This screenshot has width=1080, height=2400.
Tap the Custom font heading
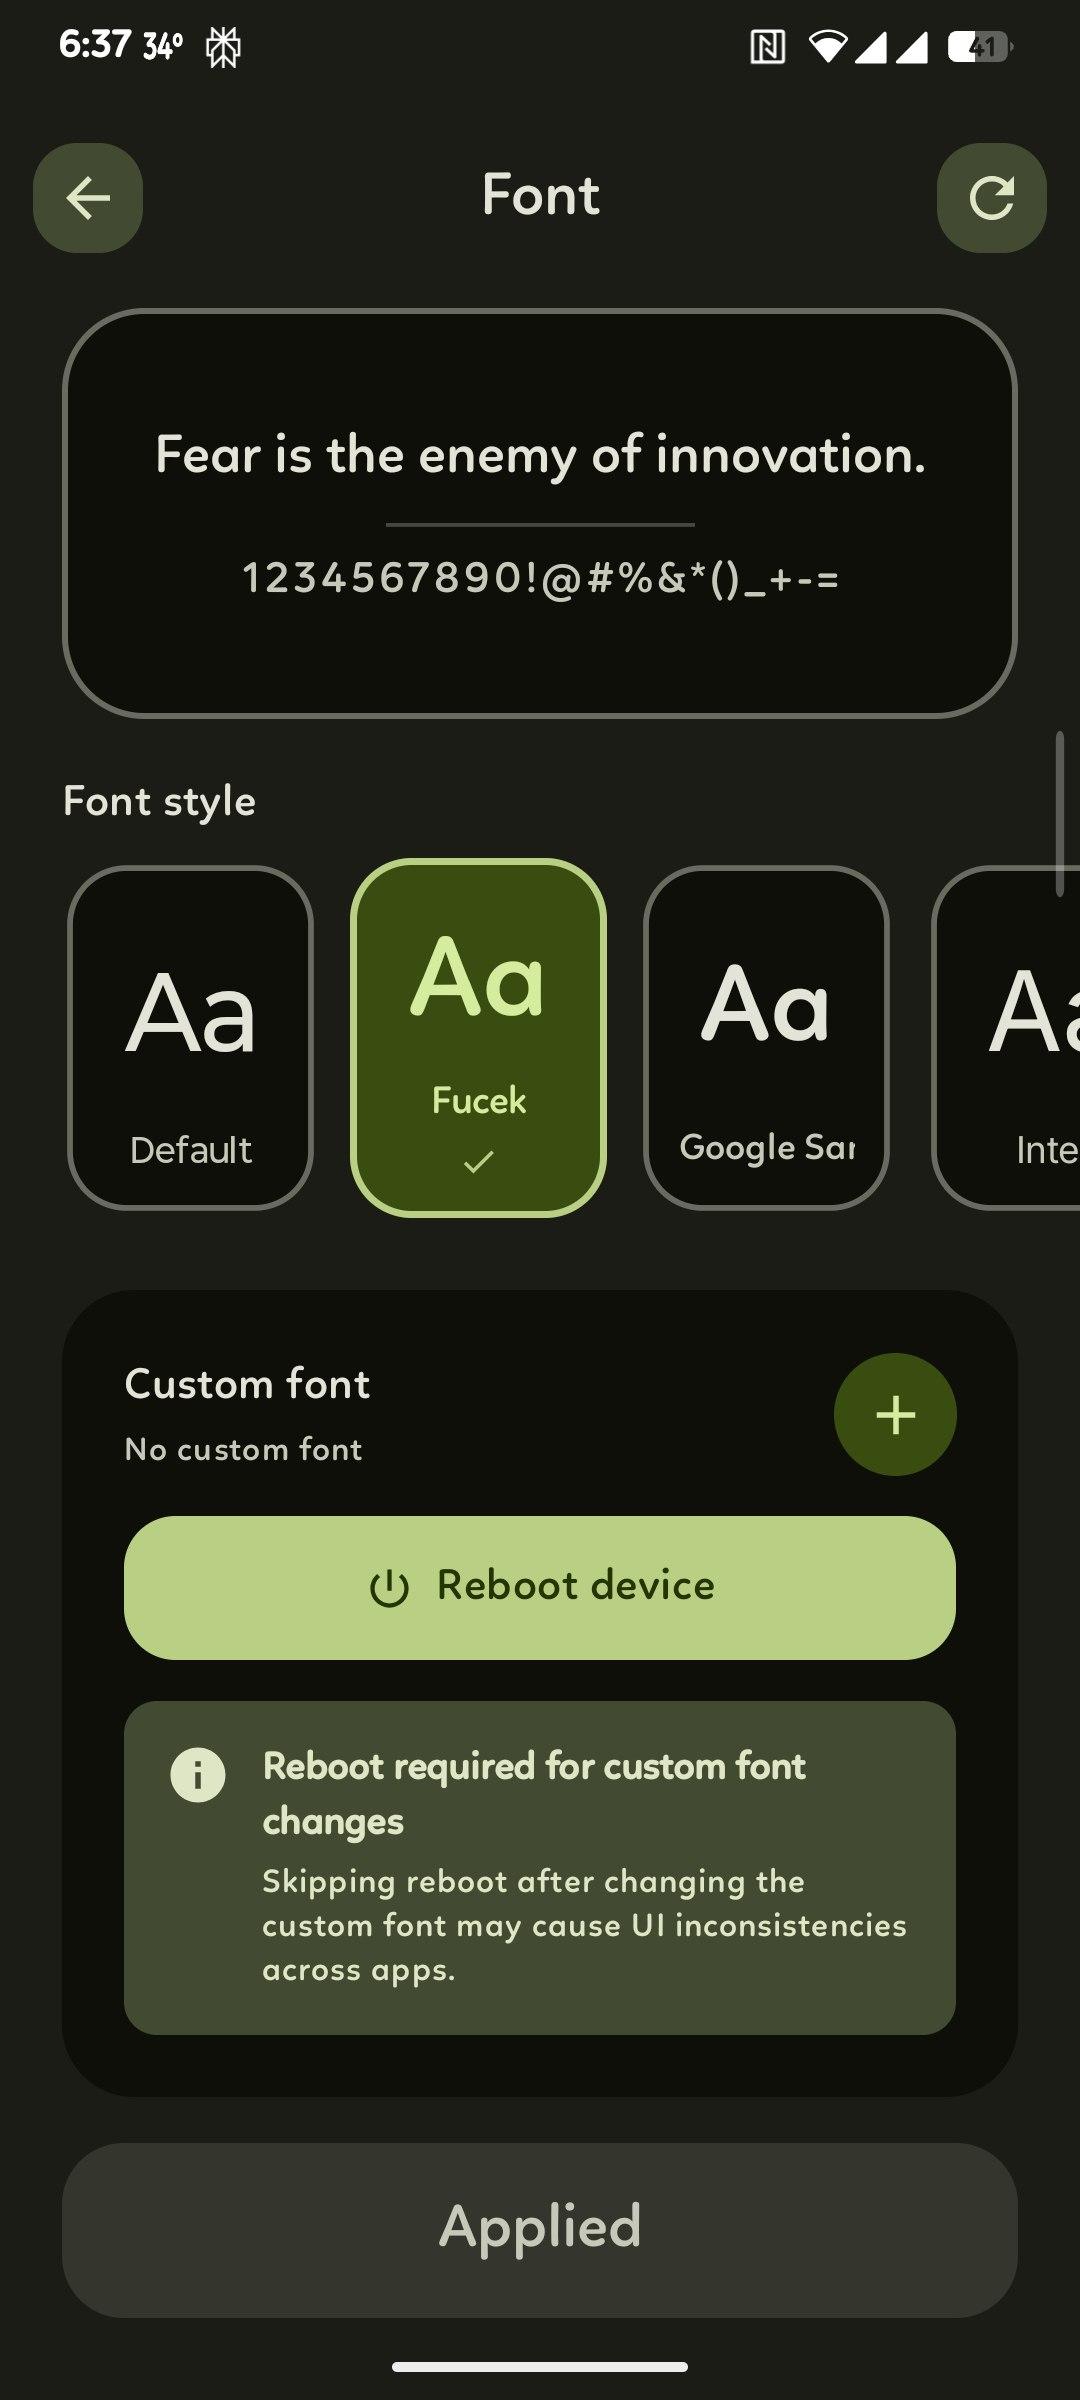247,1384
